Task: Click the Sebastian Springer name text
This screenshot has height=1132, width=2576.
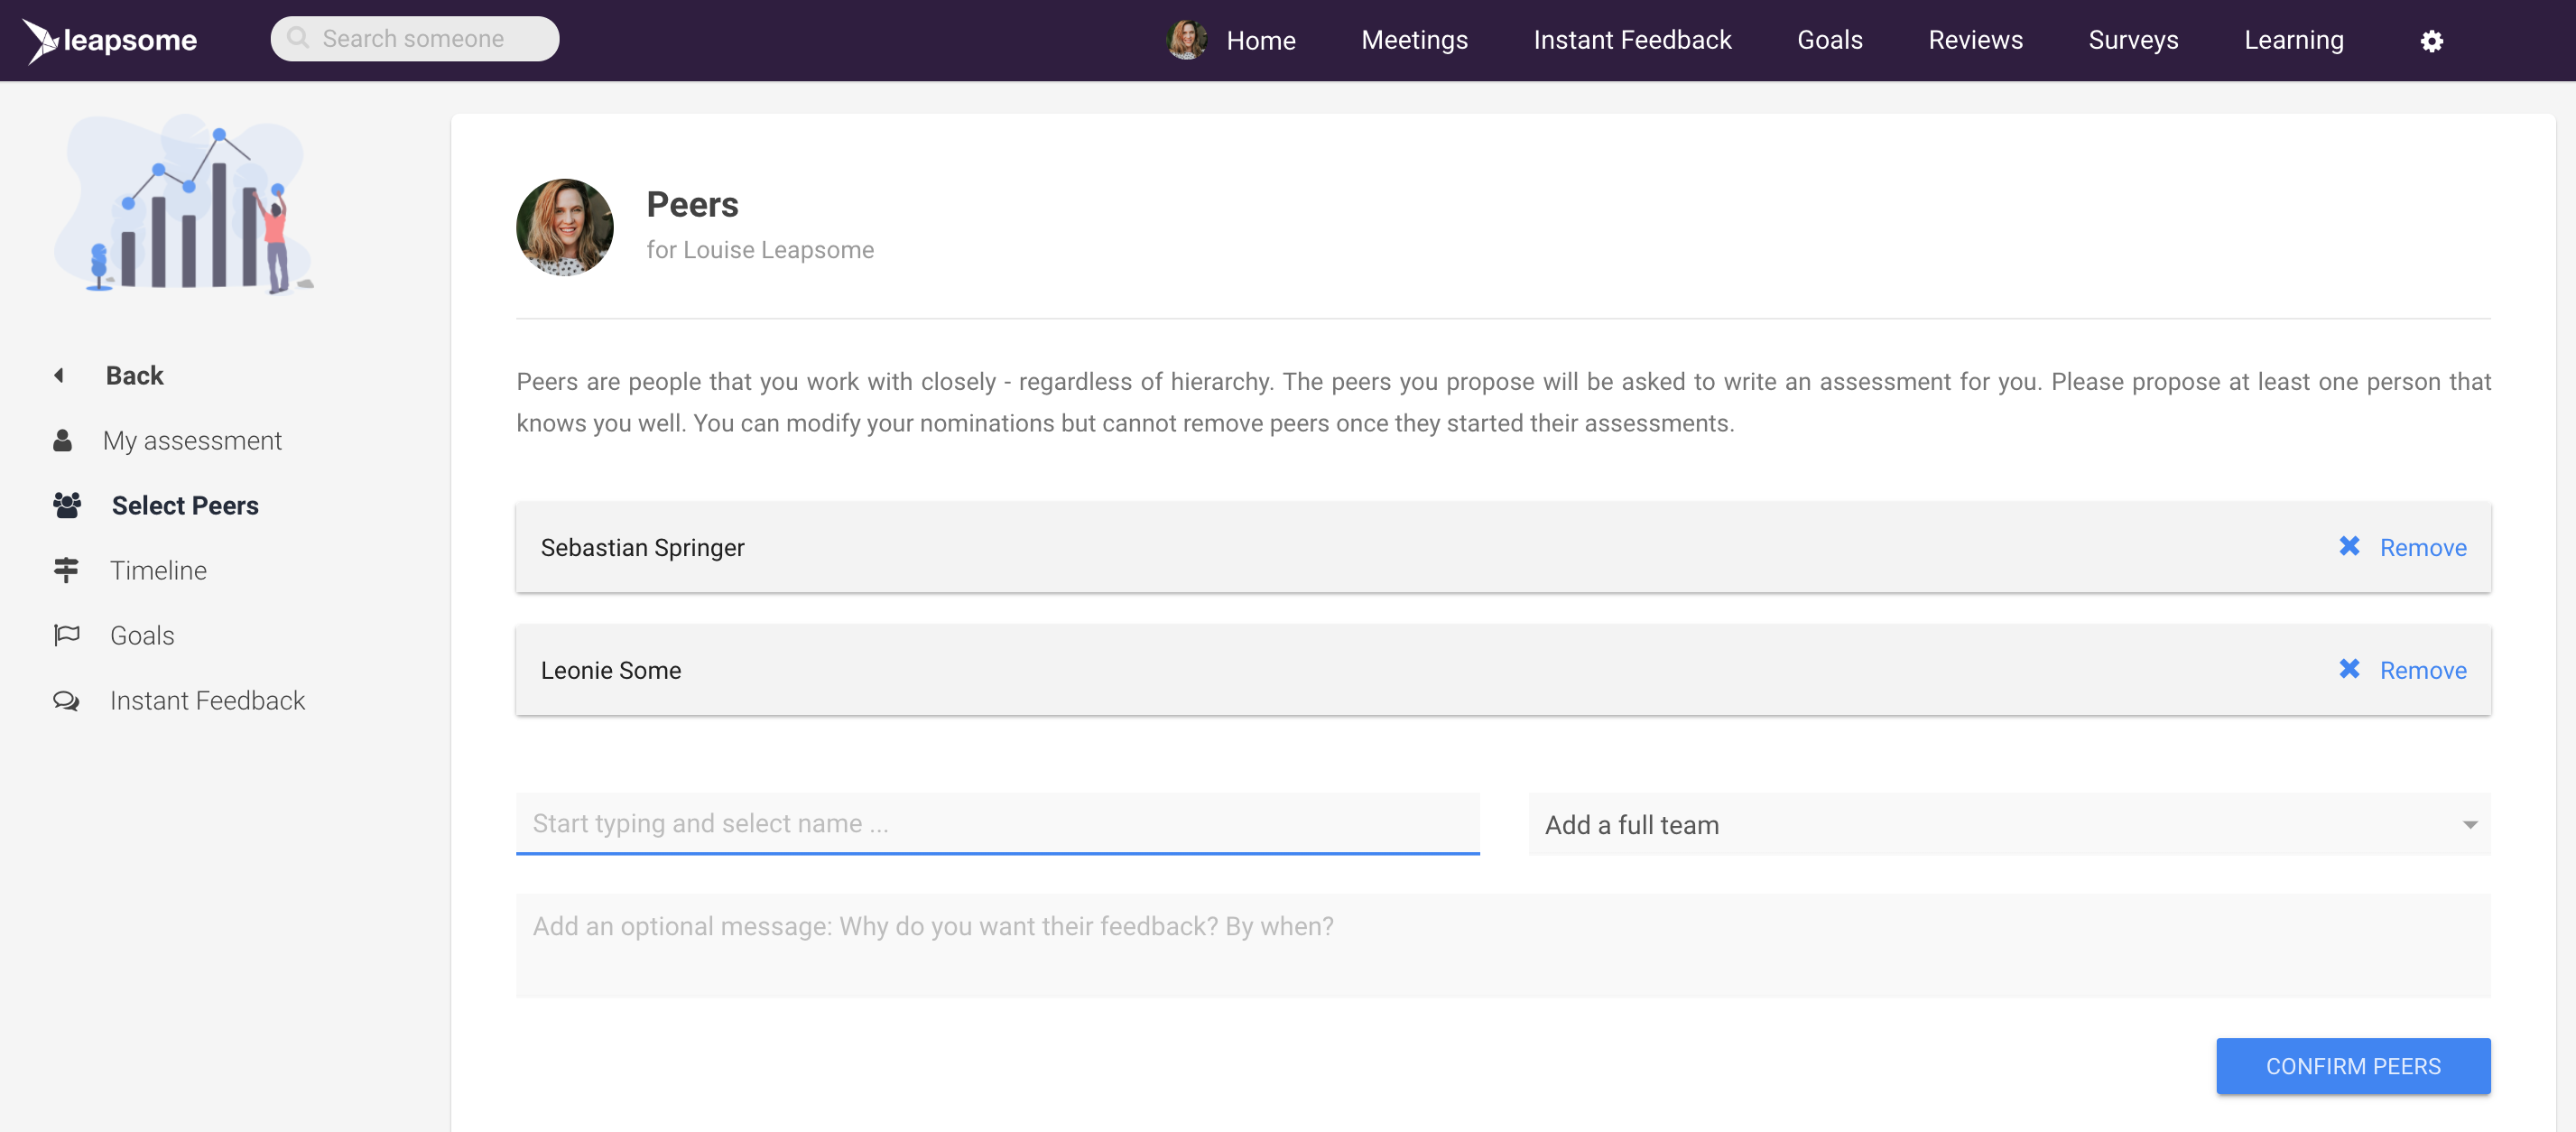Action: (x=642, y=547)
